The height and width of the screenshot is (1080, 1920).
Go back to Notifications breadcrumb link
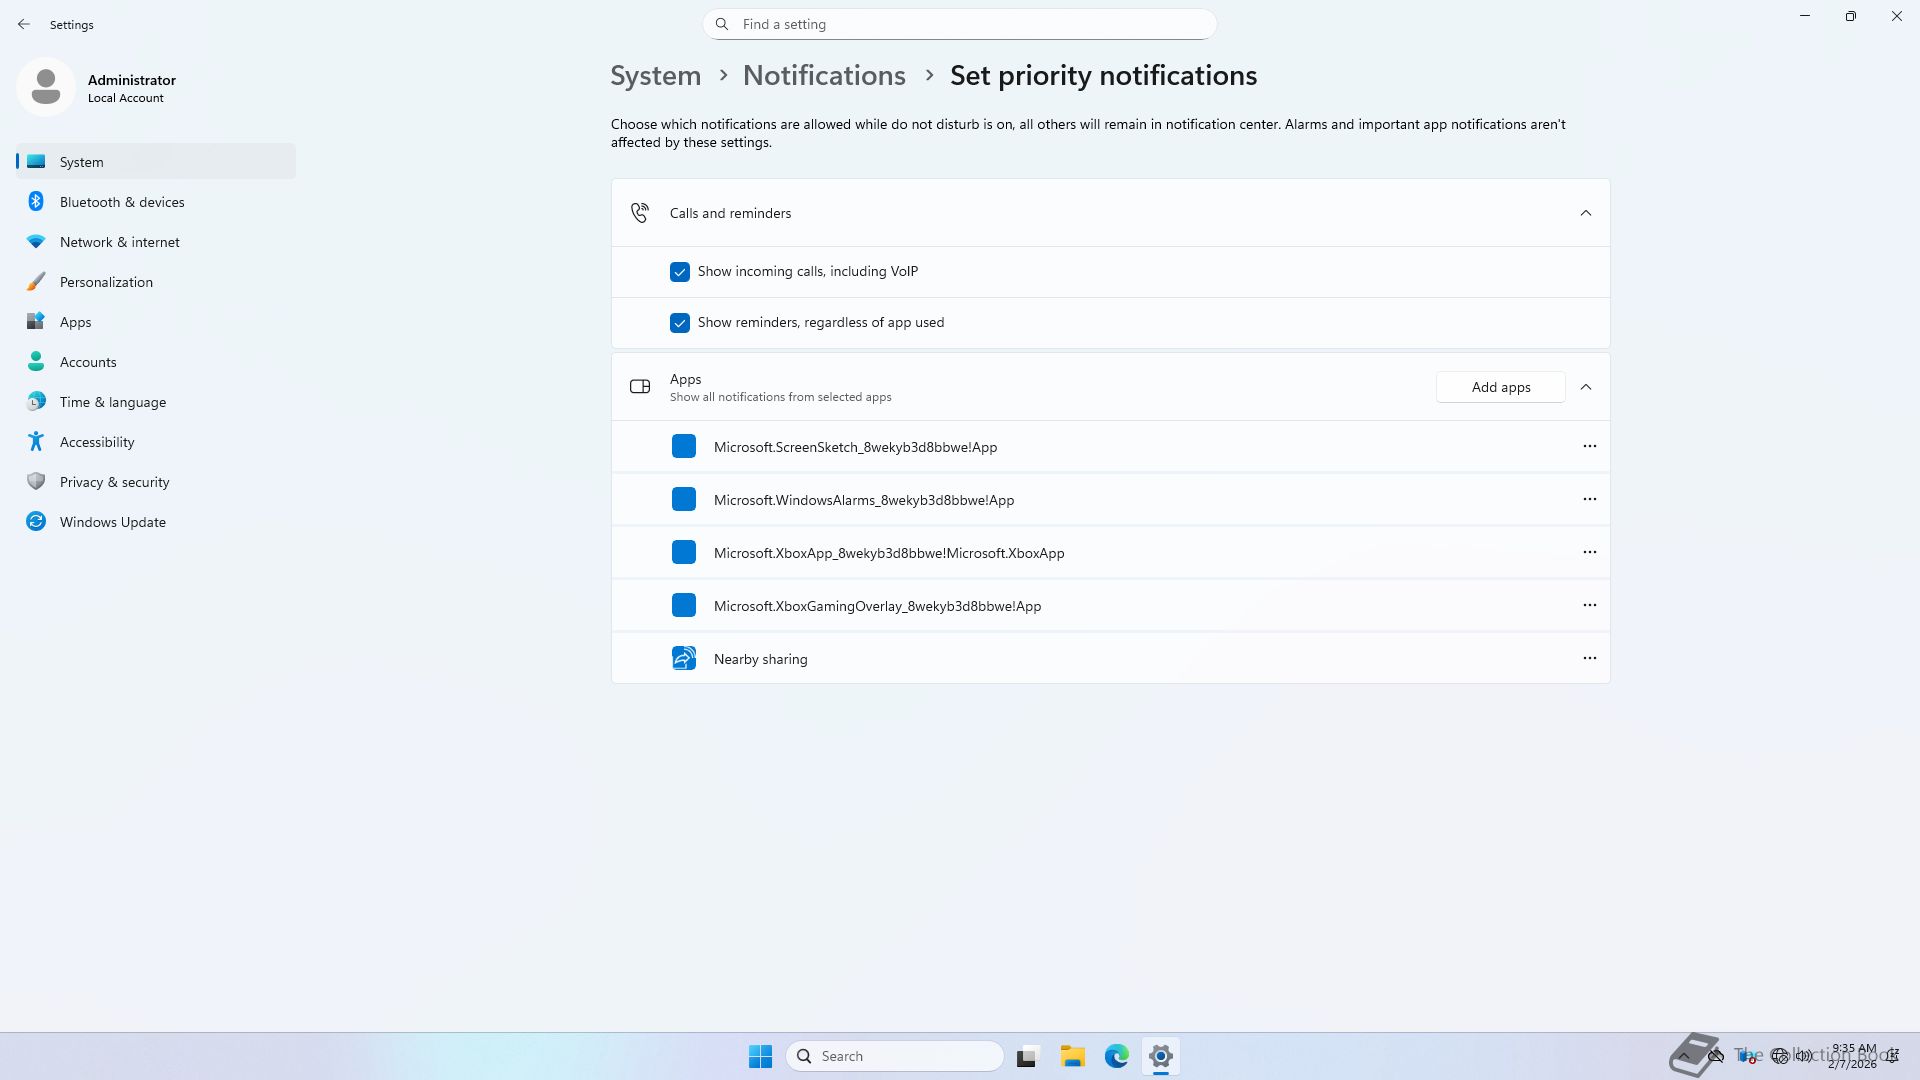(x=824, y=76)
